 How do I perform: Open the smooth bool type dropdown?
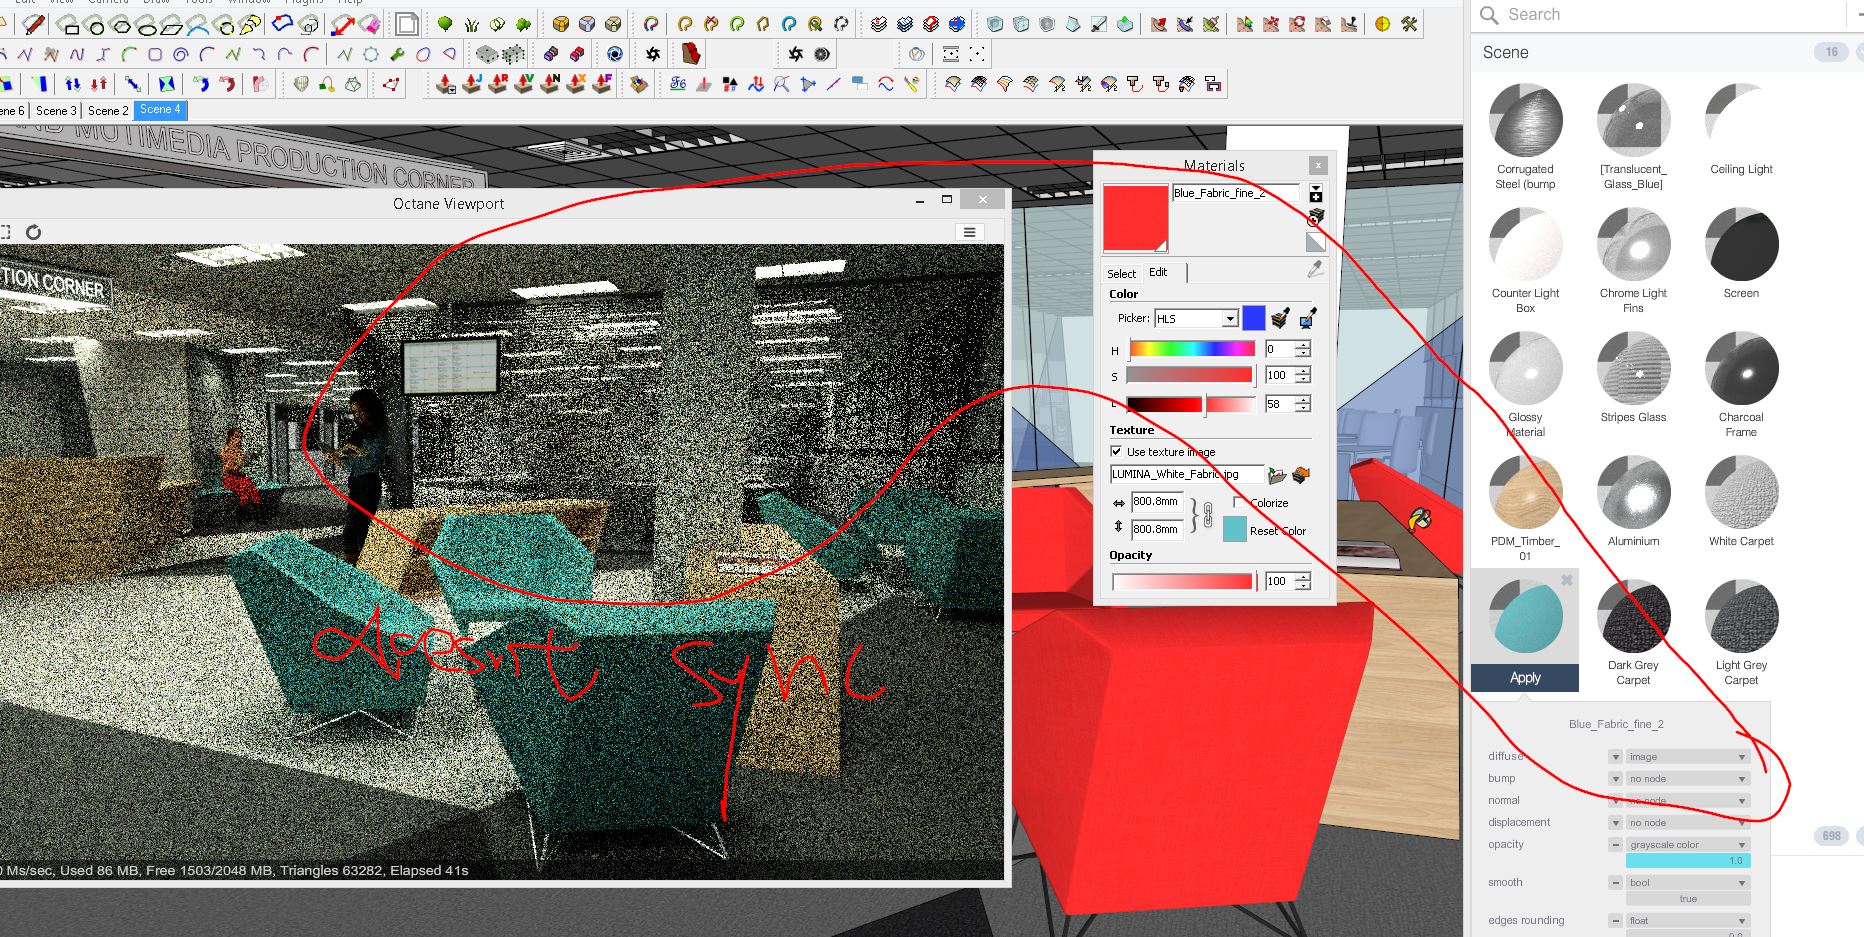coord(1688,883)
